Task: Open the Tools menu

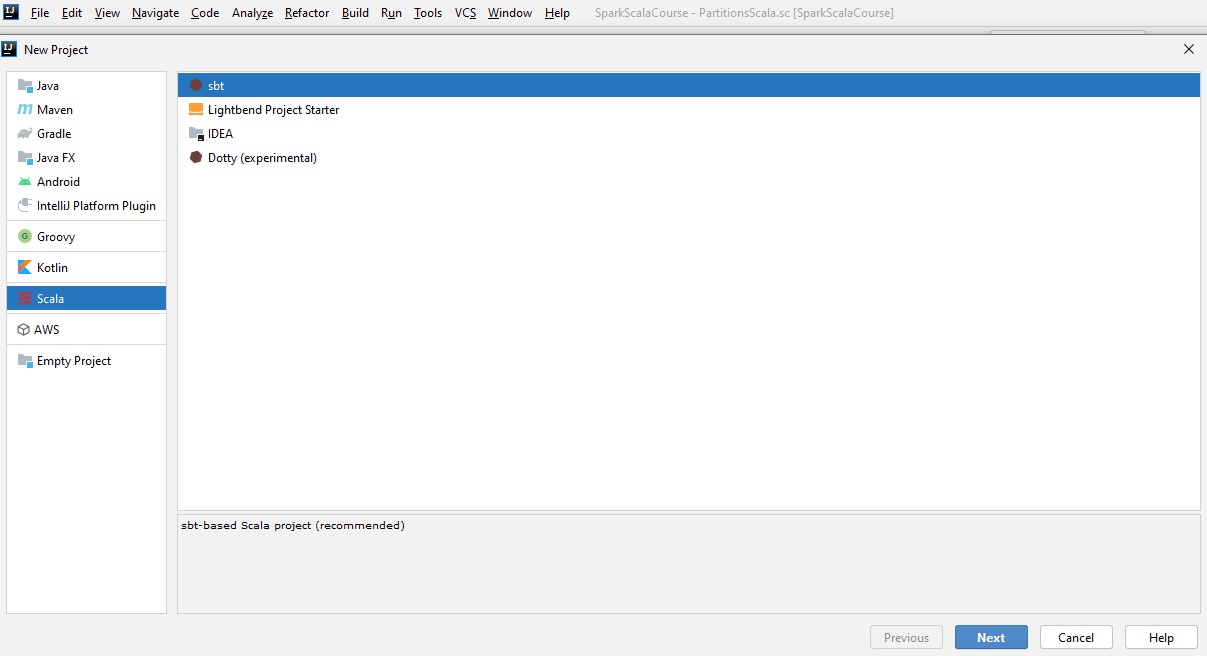Action: pyautogui.click(x=428, y=13)
